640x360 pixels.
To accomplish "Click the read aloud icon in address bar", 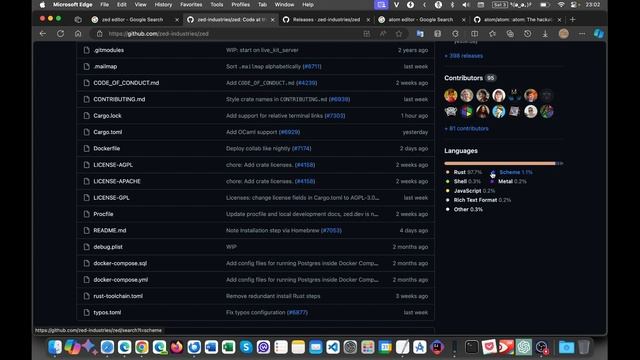I will (x=383, y=34).
